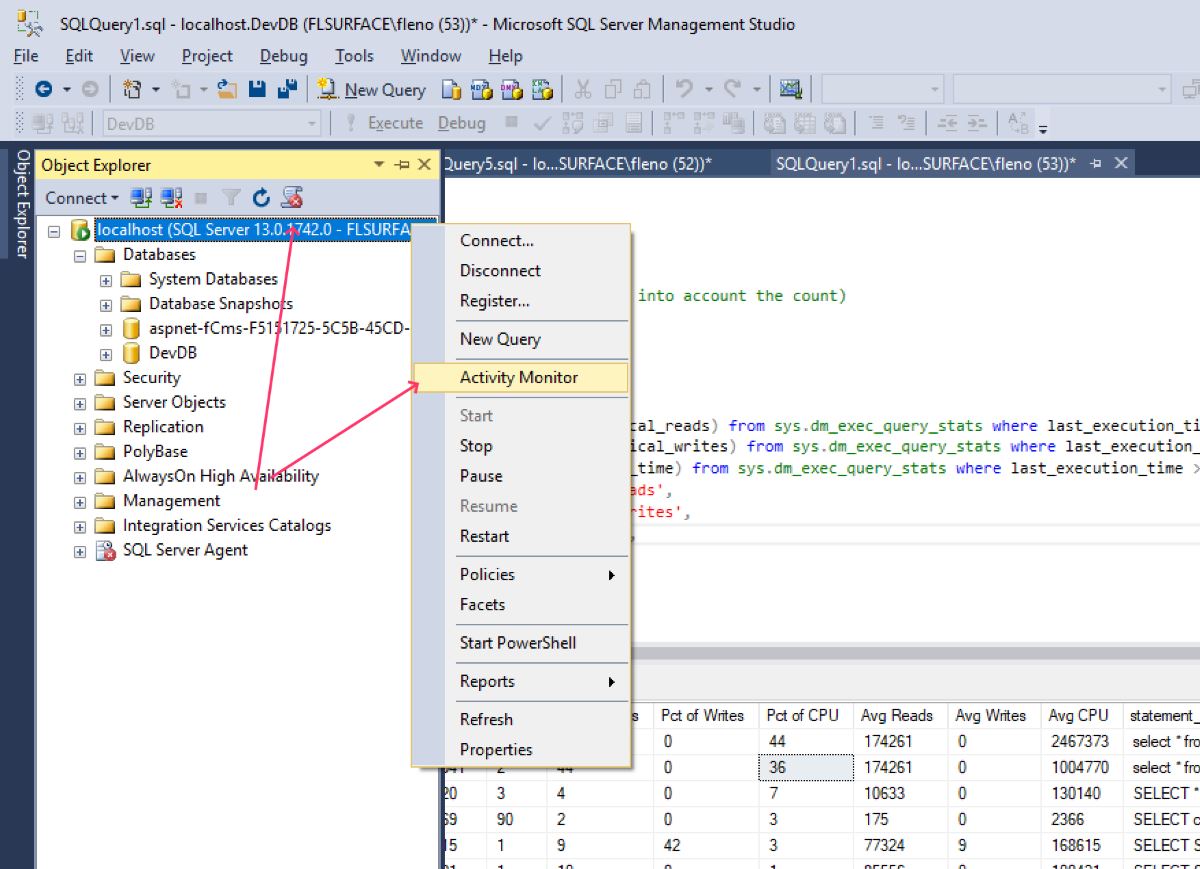Image resolution: width=1200 pixels, height=869 pixels.
Task: Select Activity Monitor from context menu
Action: click(x=520, y=377)
